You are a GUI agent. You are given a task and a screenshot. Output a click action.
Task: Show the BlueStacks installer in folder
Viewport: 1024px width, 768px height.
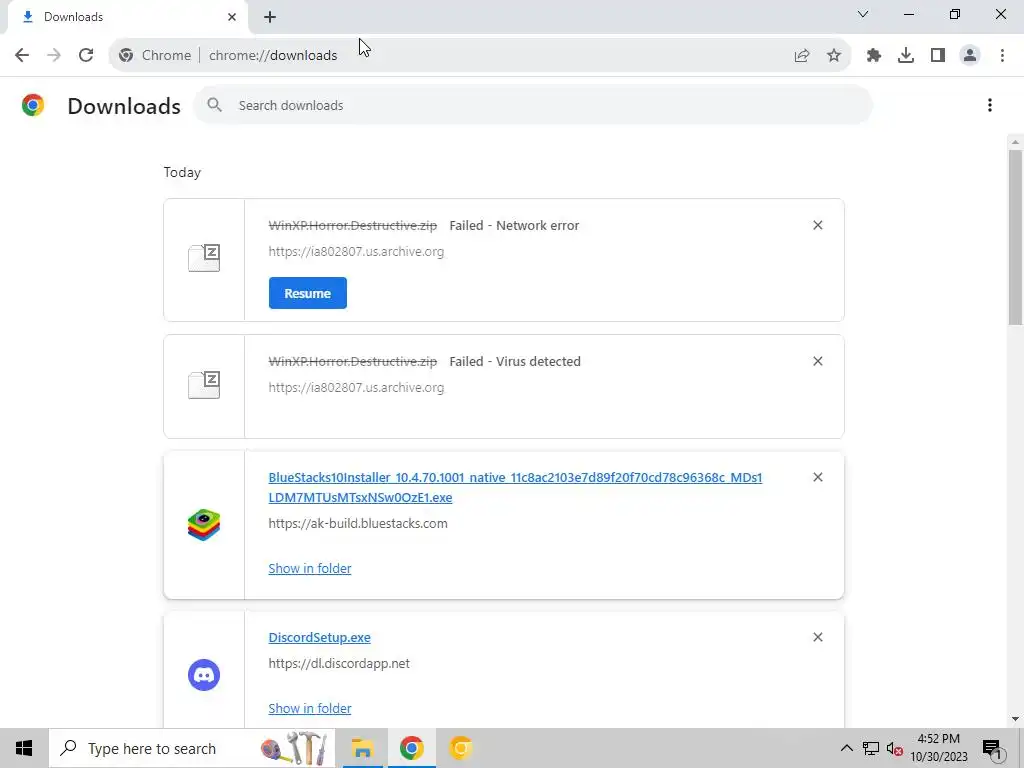click(x=310, y=568)
